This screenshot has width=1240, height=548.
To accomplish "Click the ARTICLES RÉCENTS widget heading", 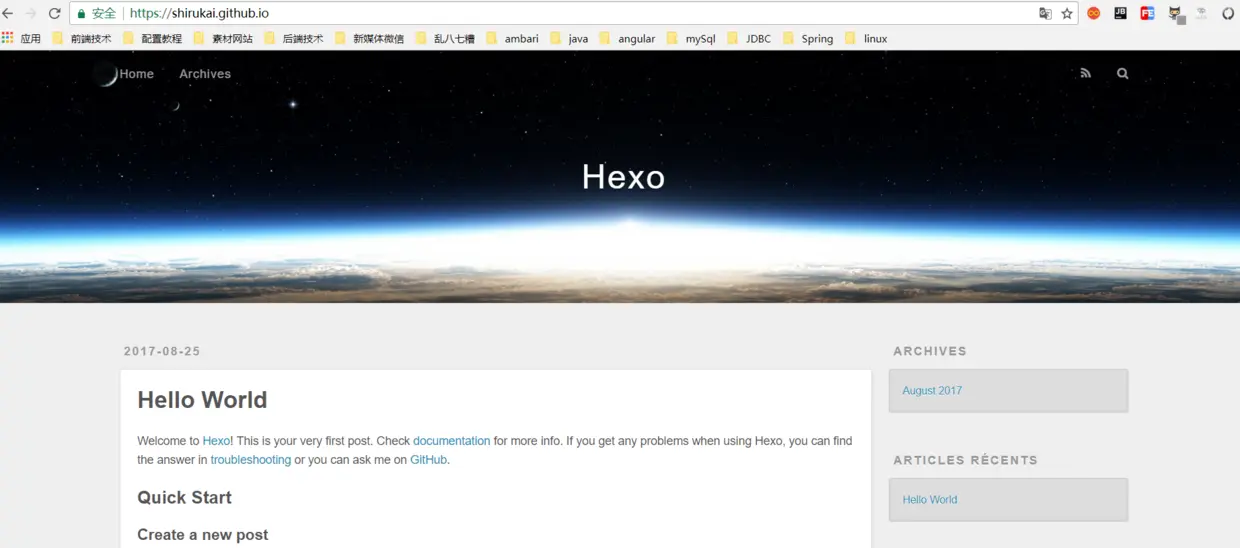I will coord(965,460).
